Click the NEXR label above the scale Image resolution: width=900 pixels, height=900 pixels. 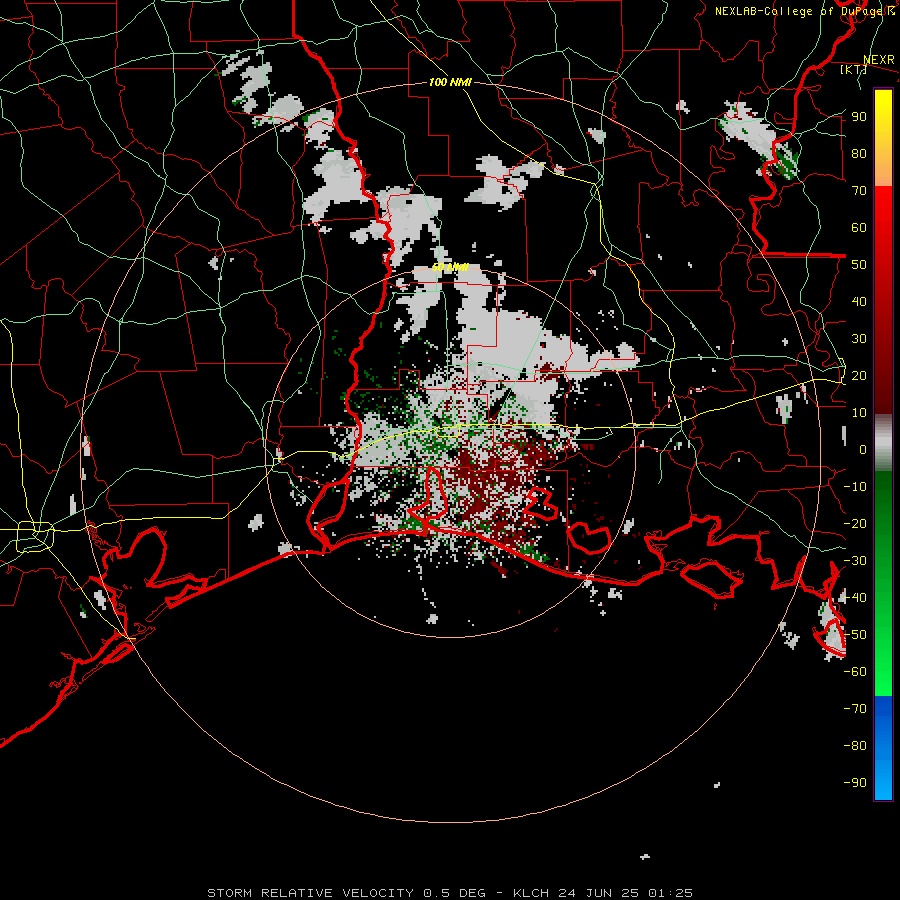click(879, 60)
